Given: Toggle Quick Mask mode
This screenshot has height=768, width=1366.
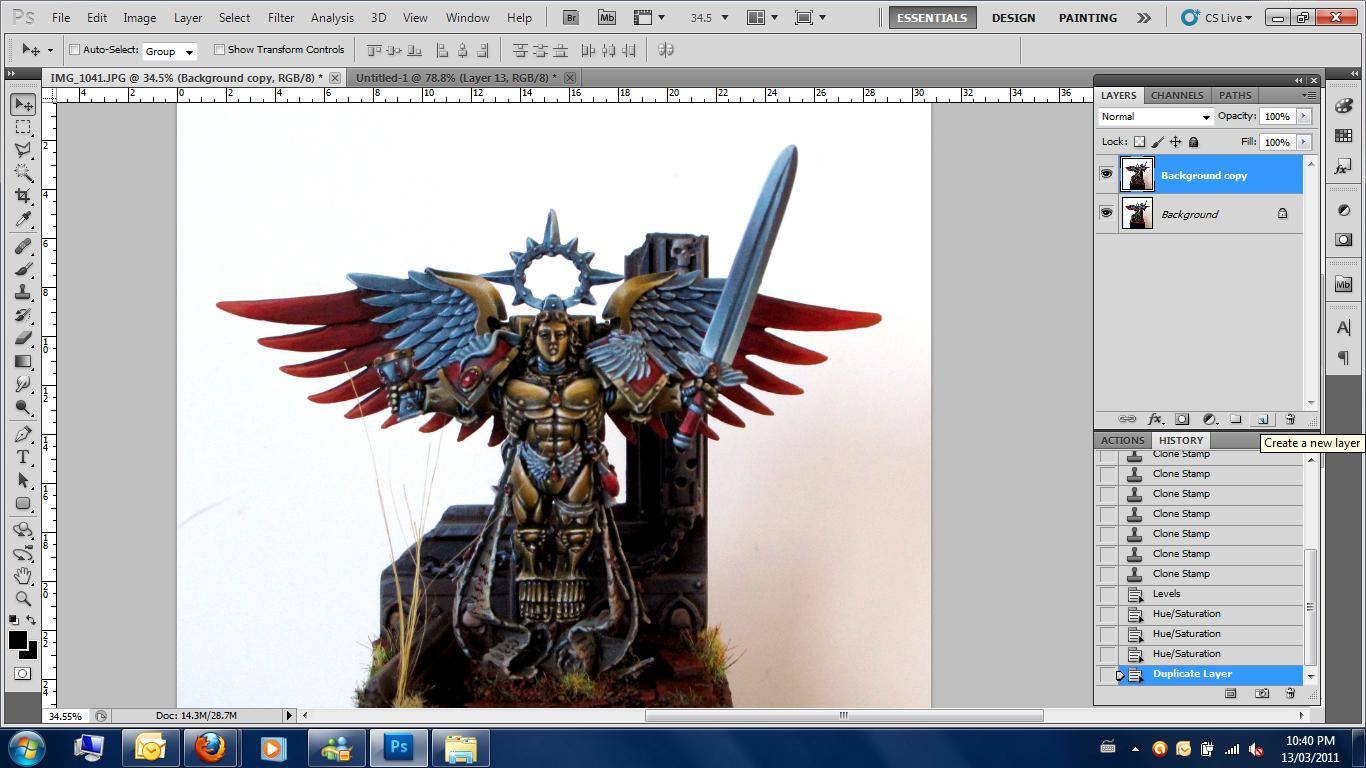Looking at the screenshot, I should click(x=23, y=673).
